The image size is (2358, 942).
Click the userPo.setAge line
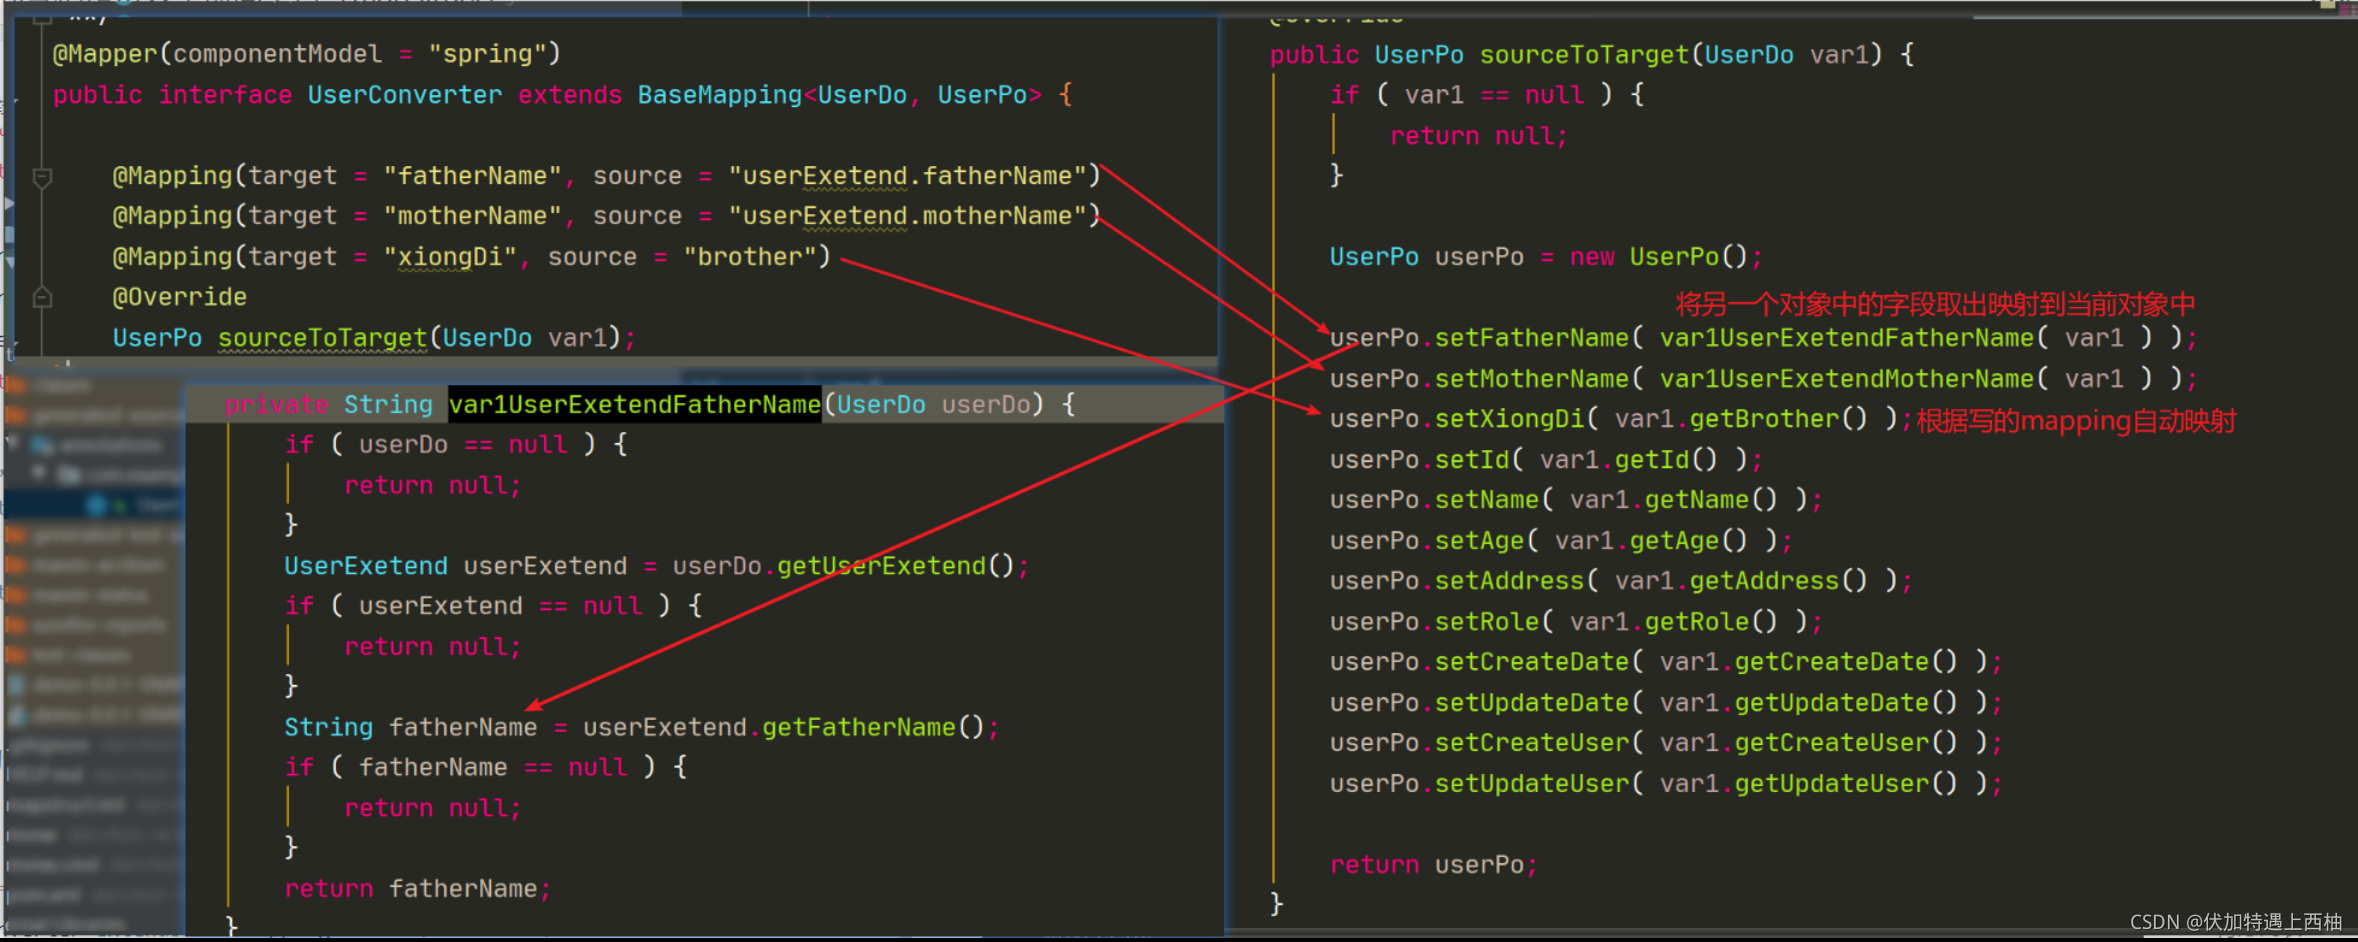click(x=1561, y=541)
